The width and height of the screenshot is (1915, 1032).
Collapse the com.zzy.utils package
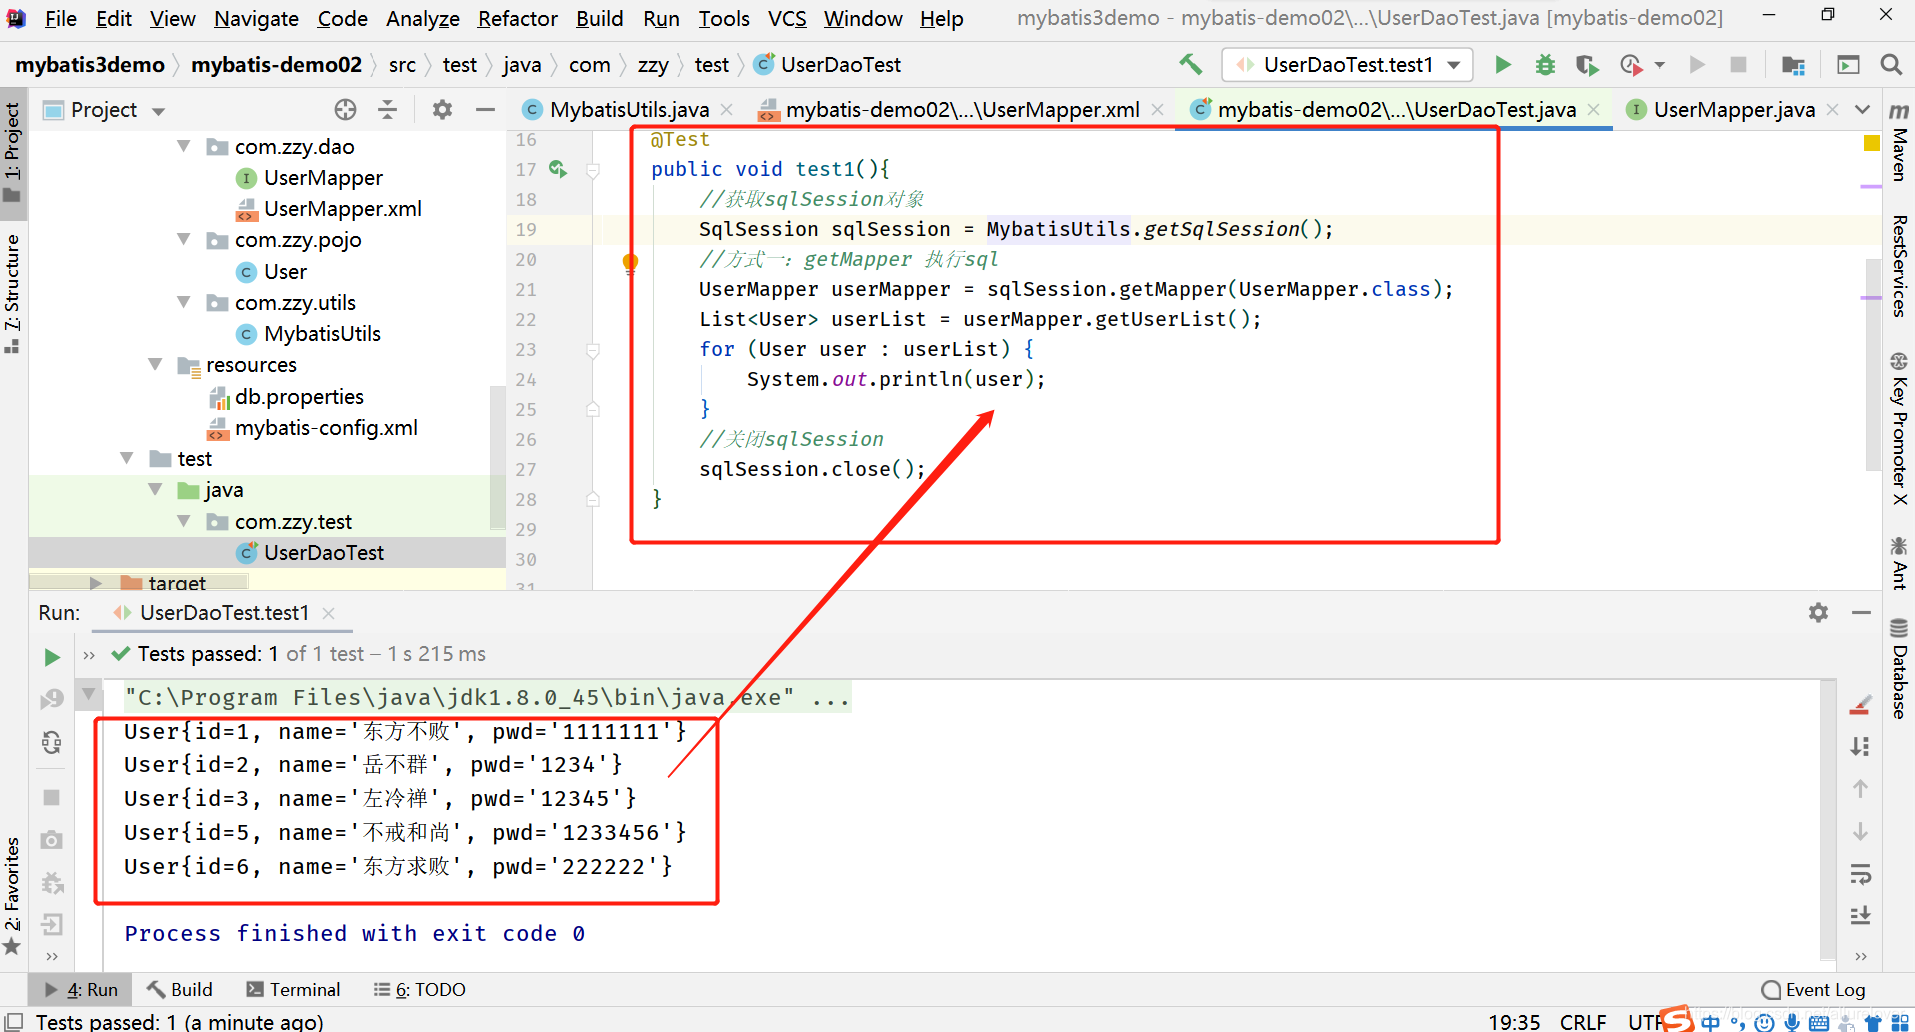tap(184, 302)
